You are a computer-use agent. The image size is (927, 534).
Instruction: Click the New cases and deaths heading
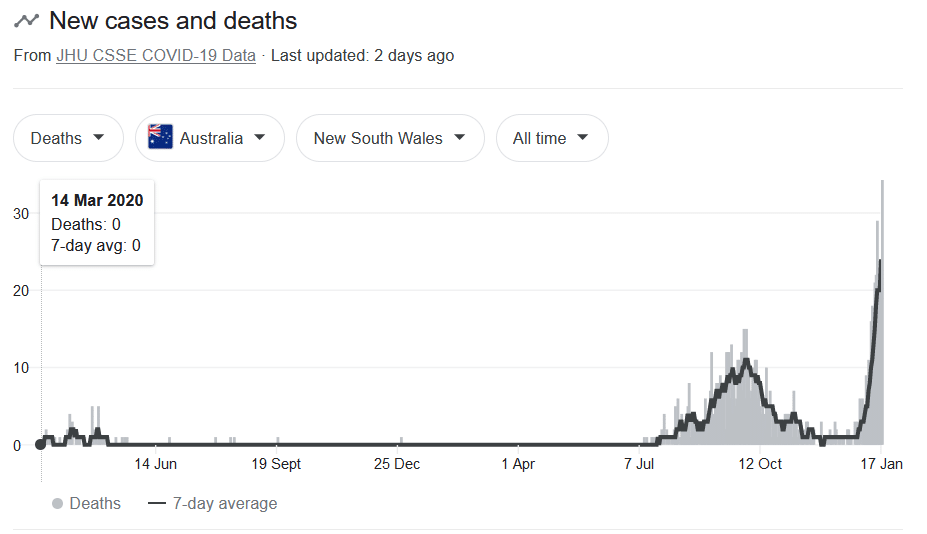tap(173, 21)
